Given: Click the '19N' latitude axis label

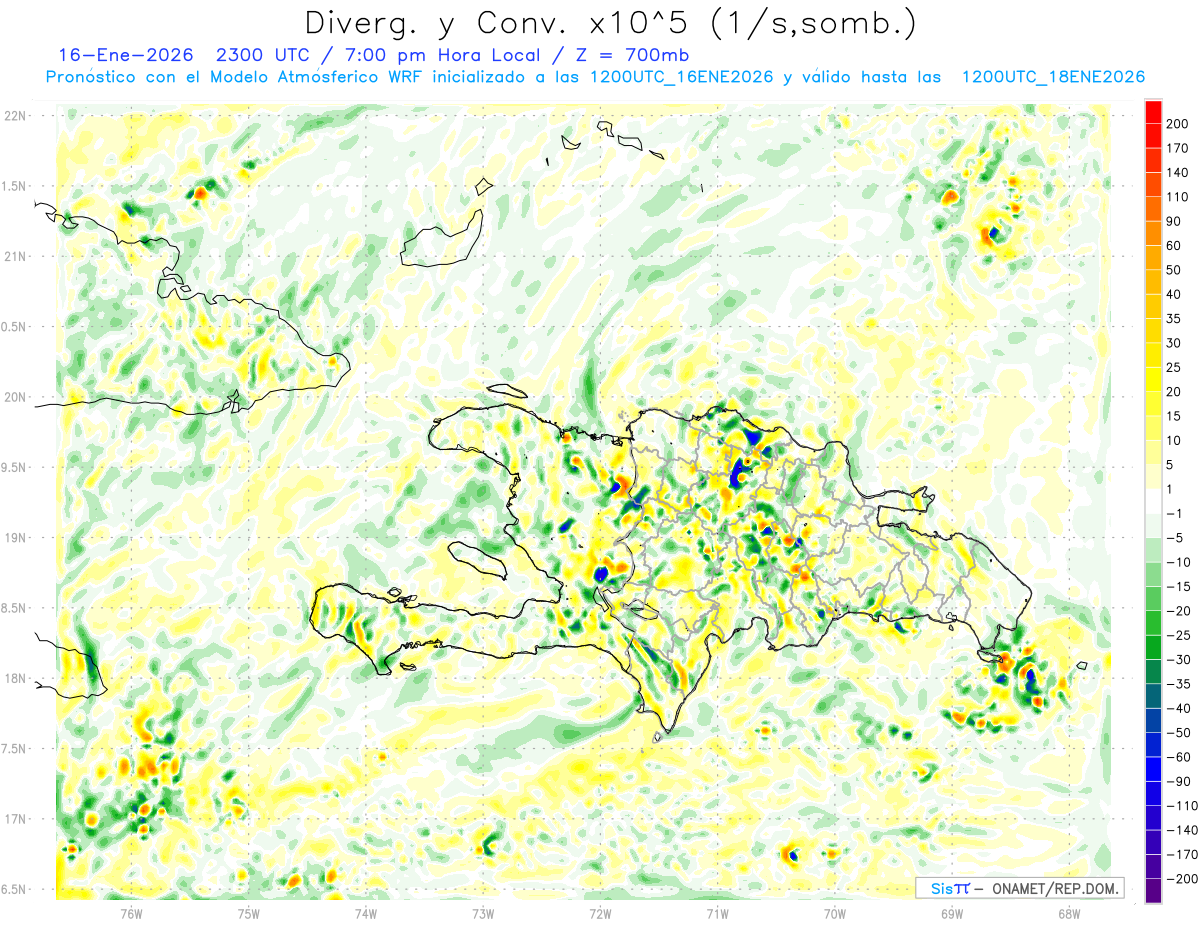Looking at the screenshot, I should pyautogui.click(x=15, y=538).
